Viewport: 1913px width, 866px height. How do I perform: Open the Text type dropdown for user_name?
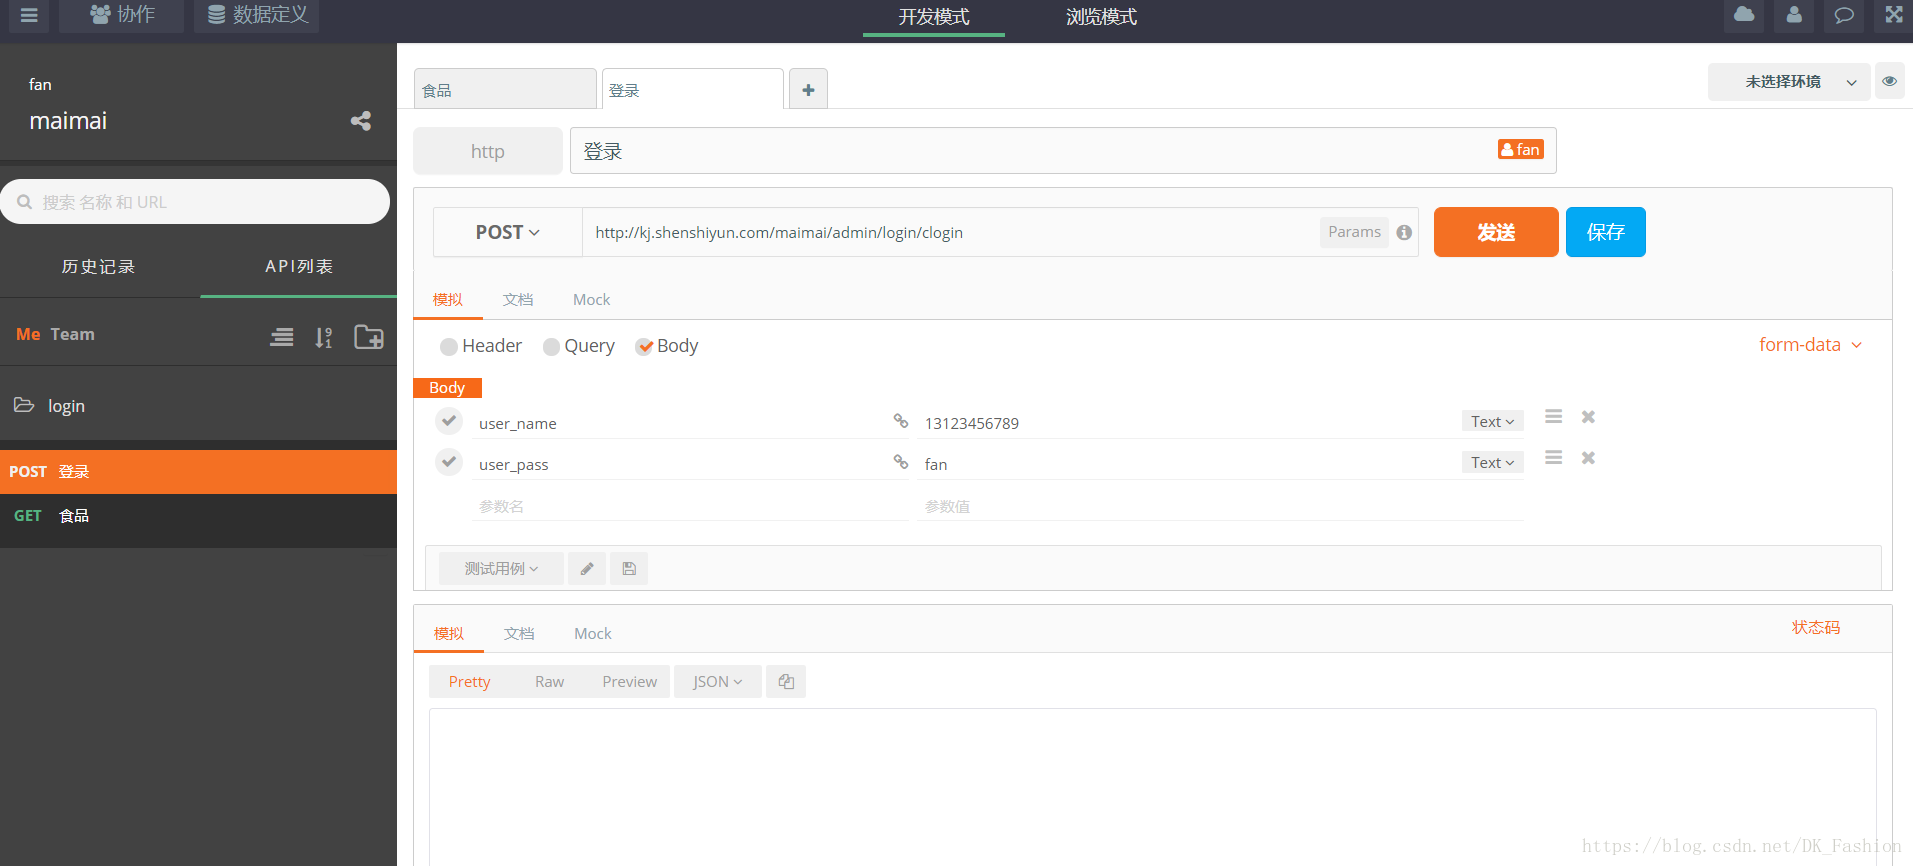click(x=1492, y=421)
